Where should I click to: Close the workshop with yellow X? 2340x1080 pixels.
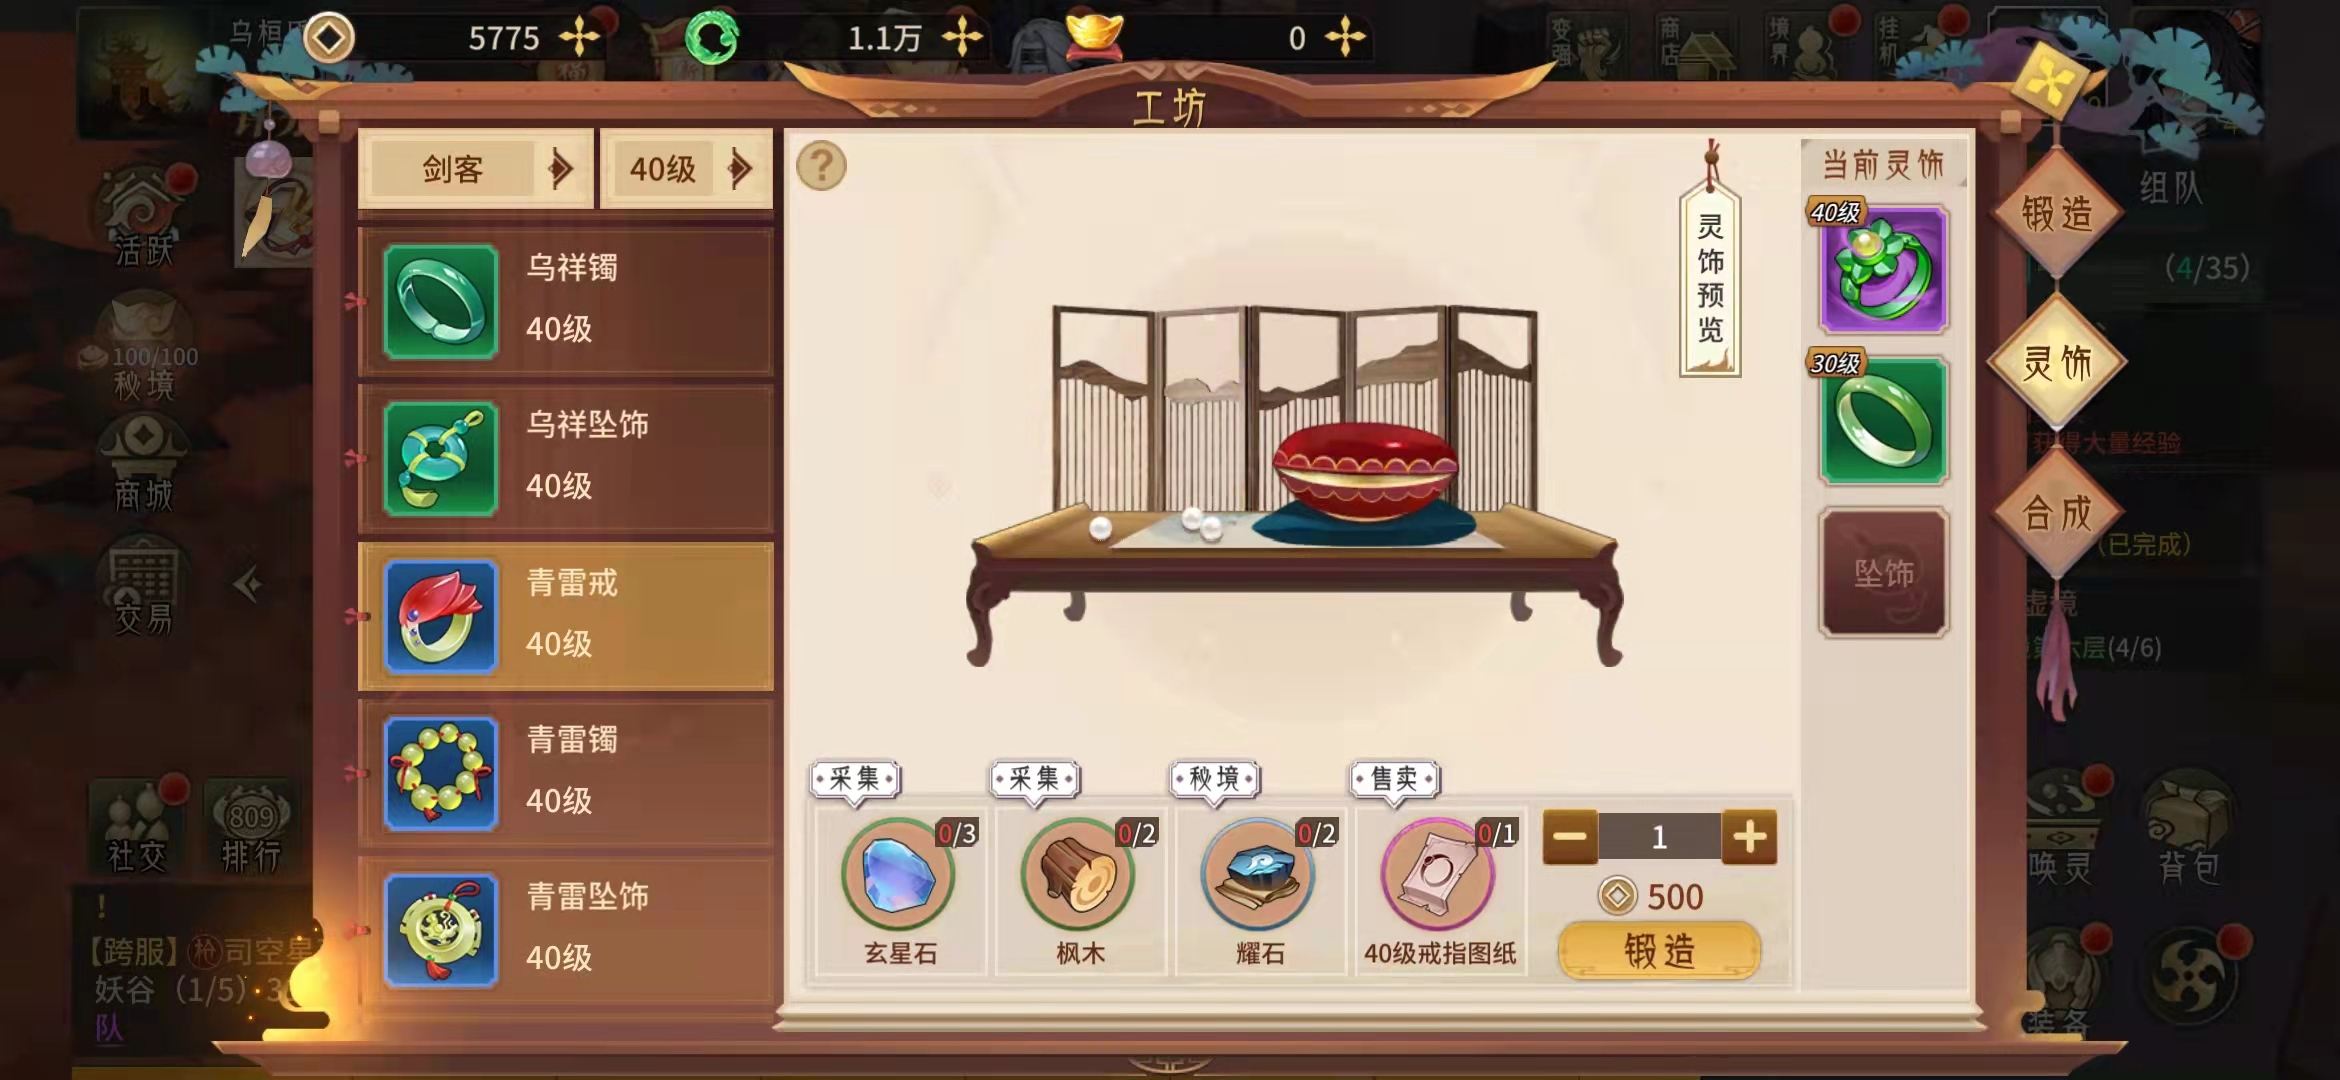click(x=2047, y=82)
